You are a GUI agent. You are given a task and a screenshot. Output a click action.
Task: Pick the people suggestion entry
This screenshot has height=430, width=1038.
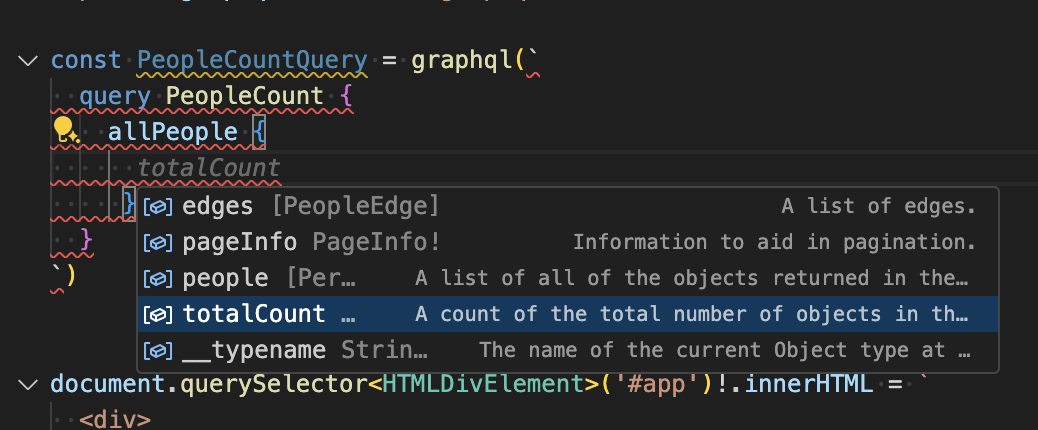(225, 278)
